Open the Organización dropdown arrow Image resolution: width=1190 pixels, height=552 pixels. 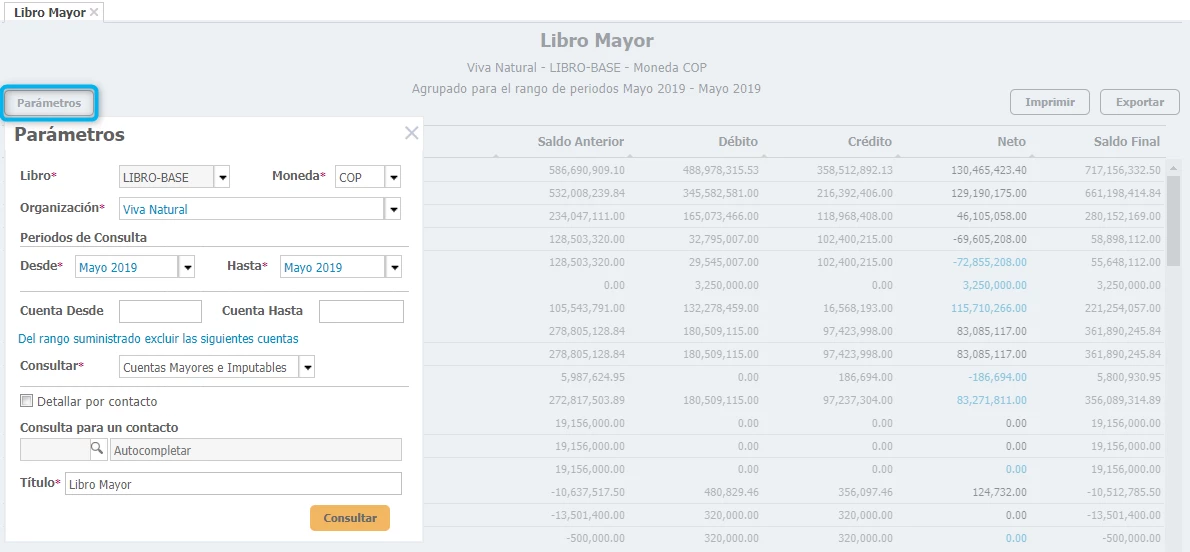point(393,209)
